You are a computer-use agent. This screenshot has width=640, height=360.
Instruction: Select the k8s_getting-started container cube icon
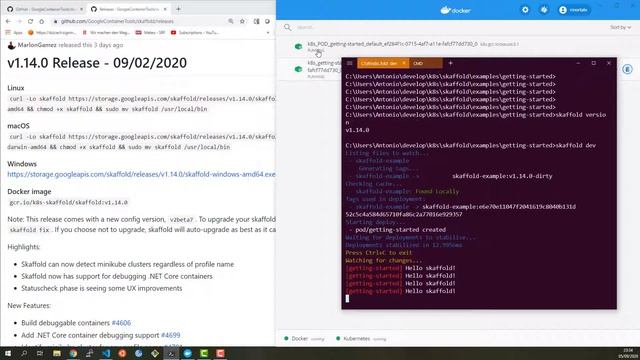tap(298, 69)
